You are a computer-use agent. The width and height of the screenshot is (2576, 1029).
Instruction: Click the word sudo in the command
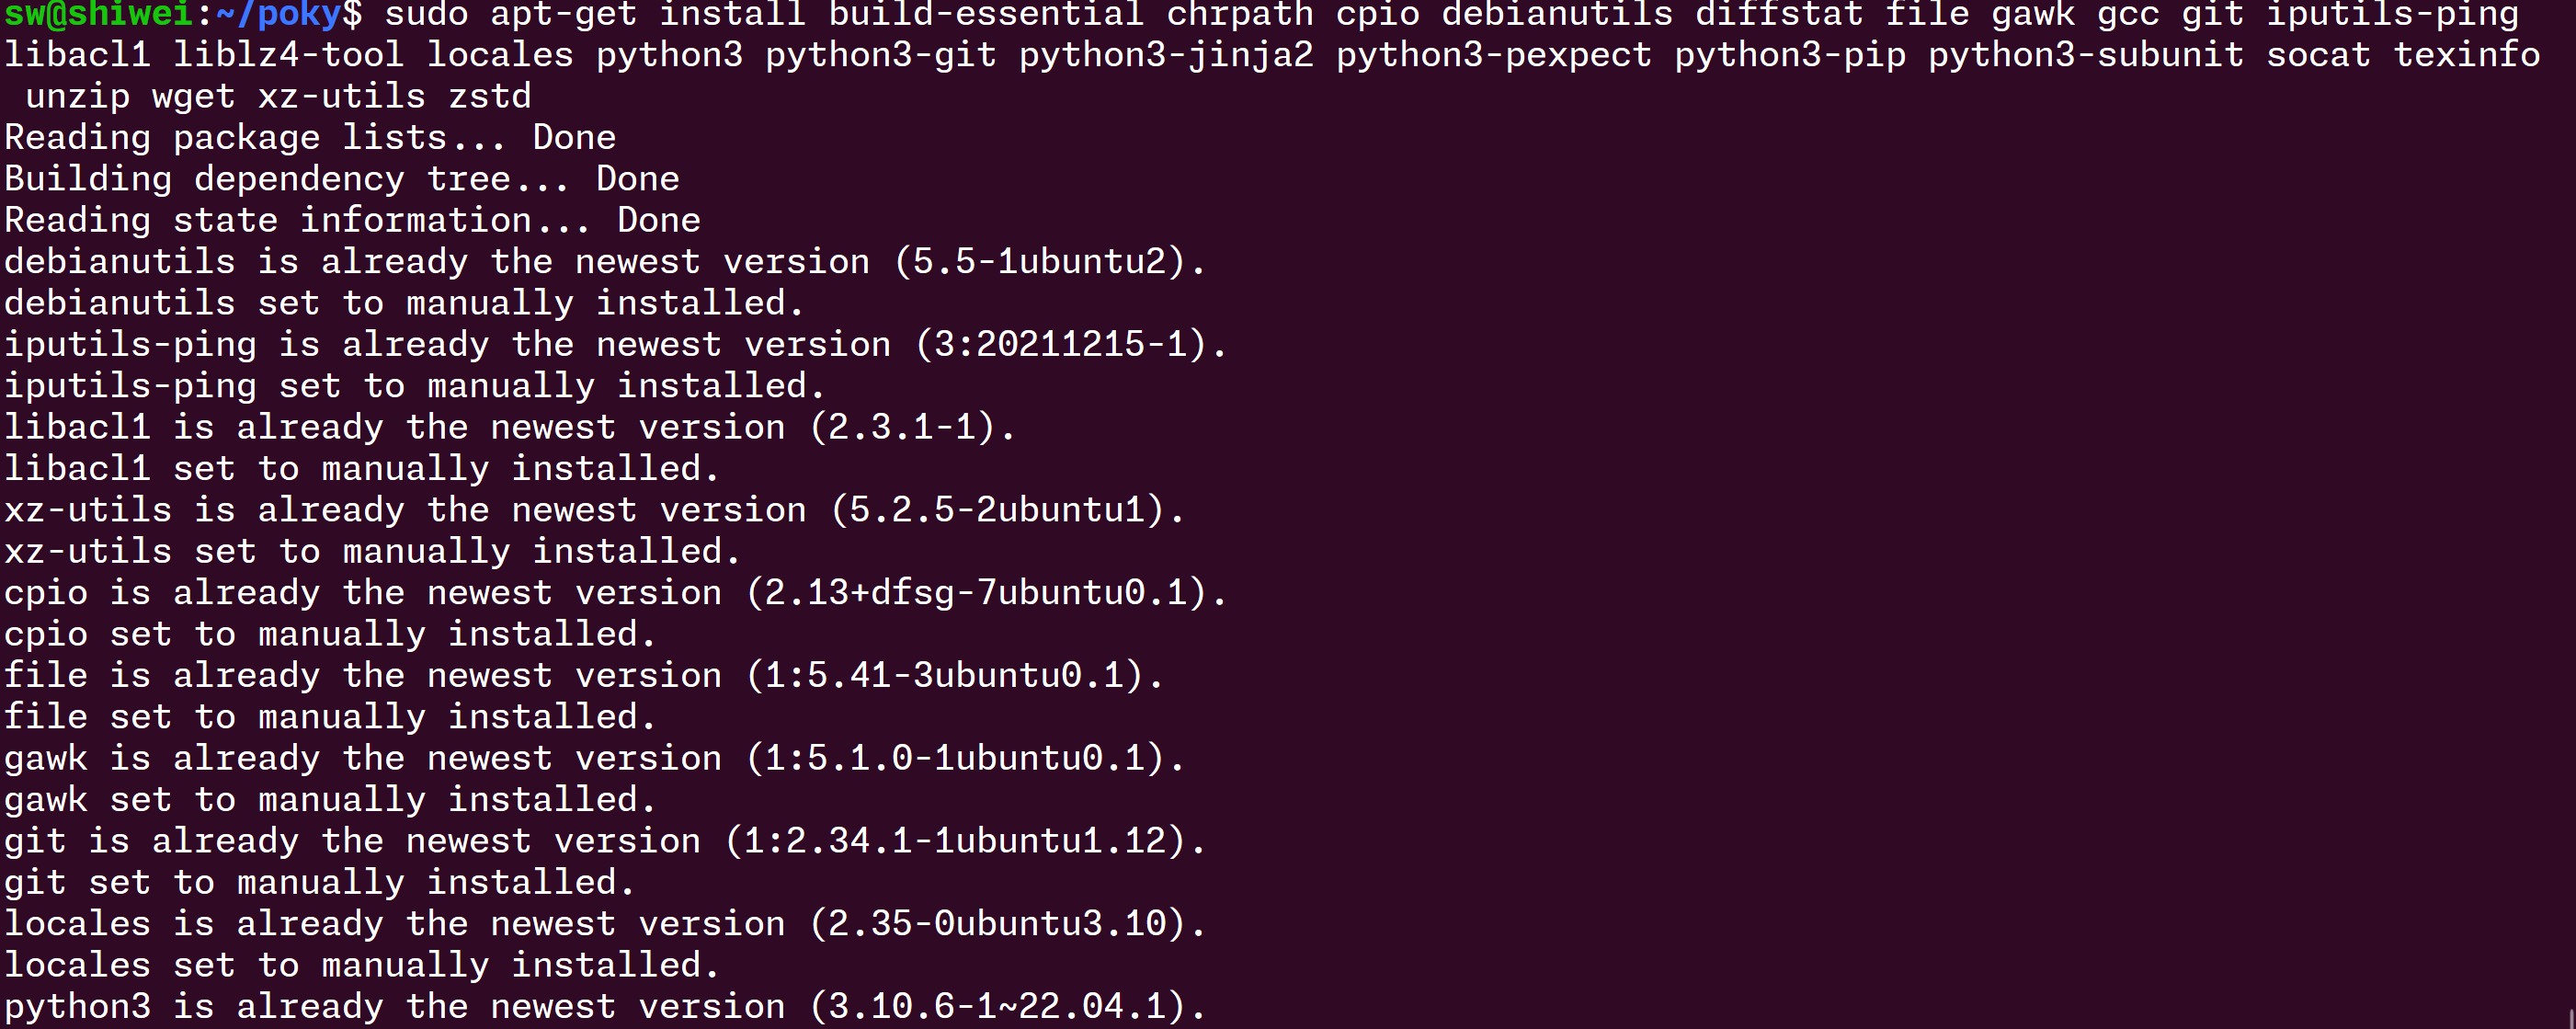tap(426, 13)
